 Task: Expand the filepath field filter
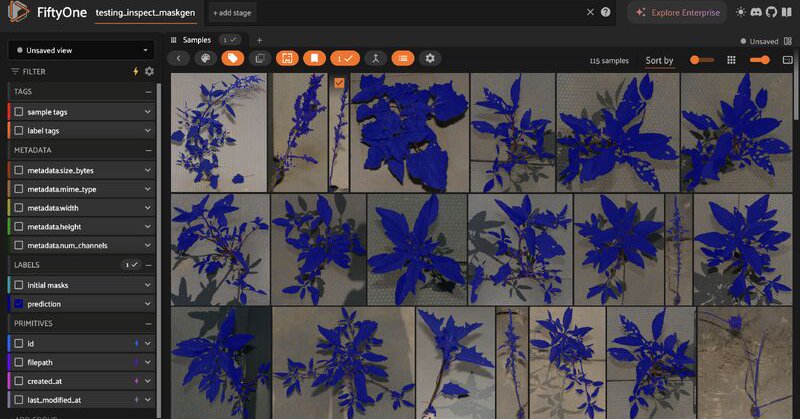tap(147, 362)
